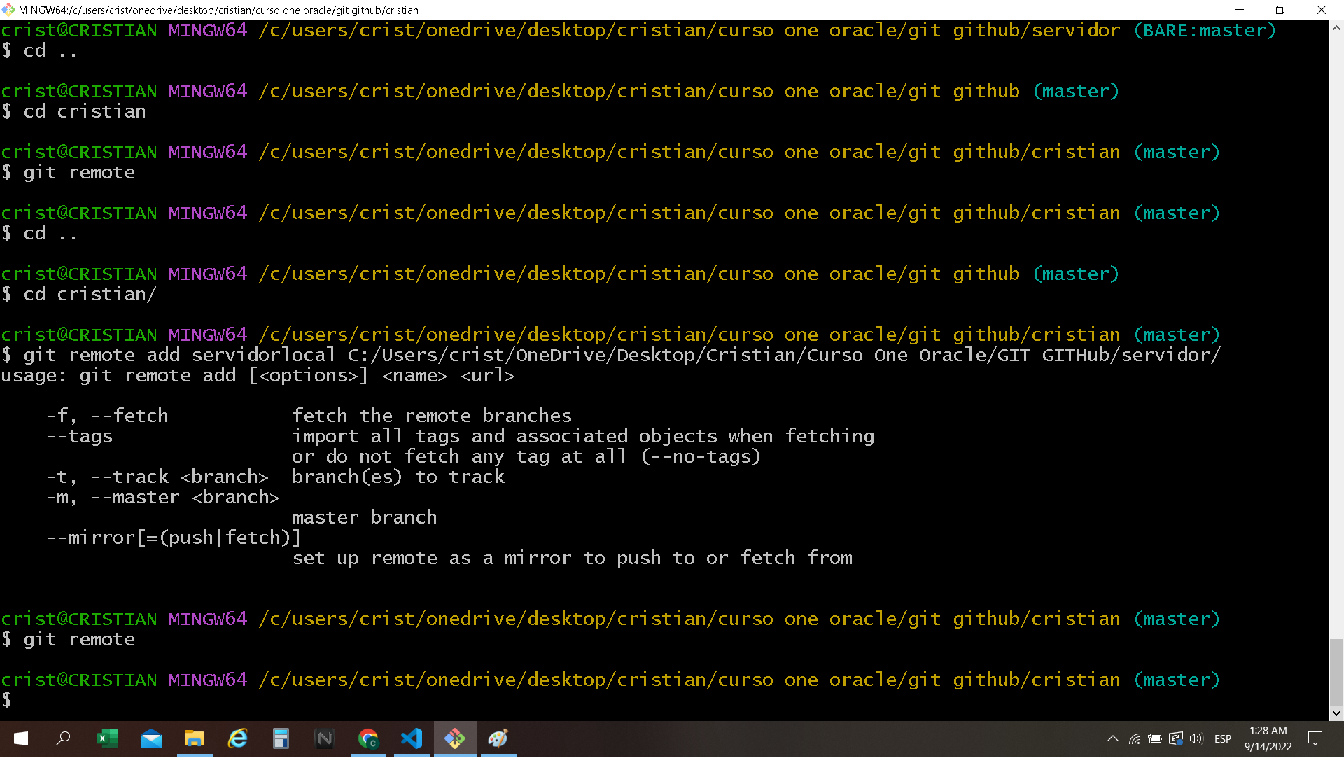Viewport: 1344px width, 757px height.
Task: Click the "usage: git remote add" line
Action: 258,376
